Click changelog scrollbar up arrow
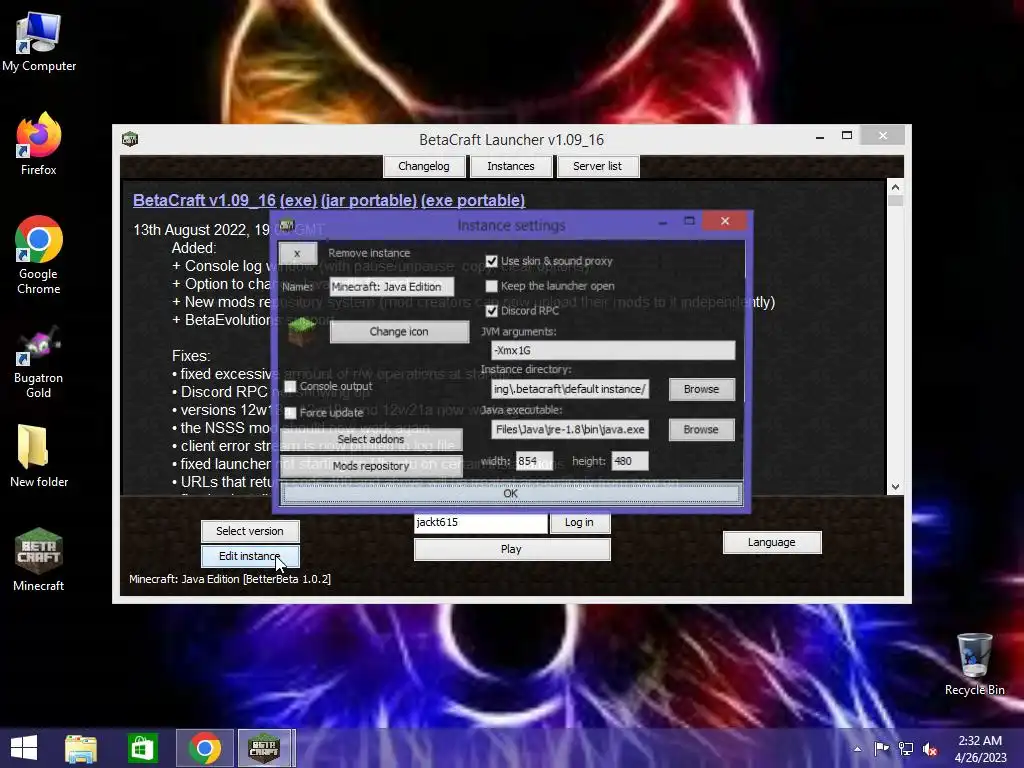This screenshot has height=768, width=1024. [x=895, y=187]
